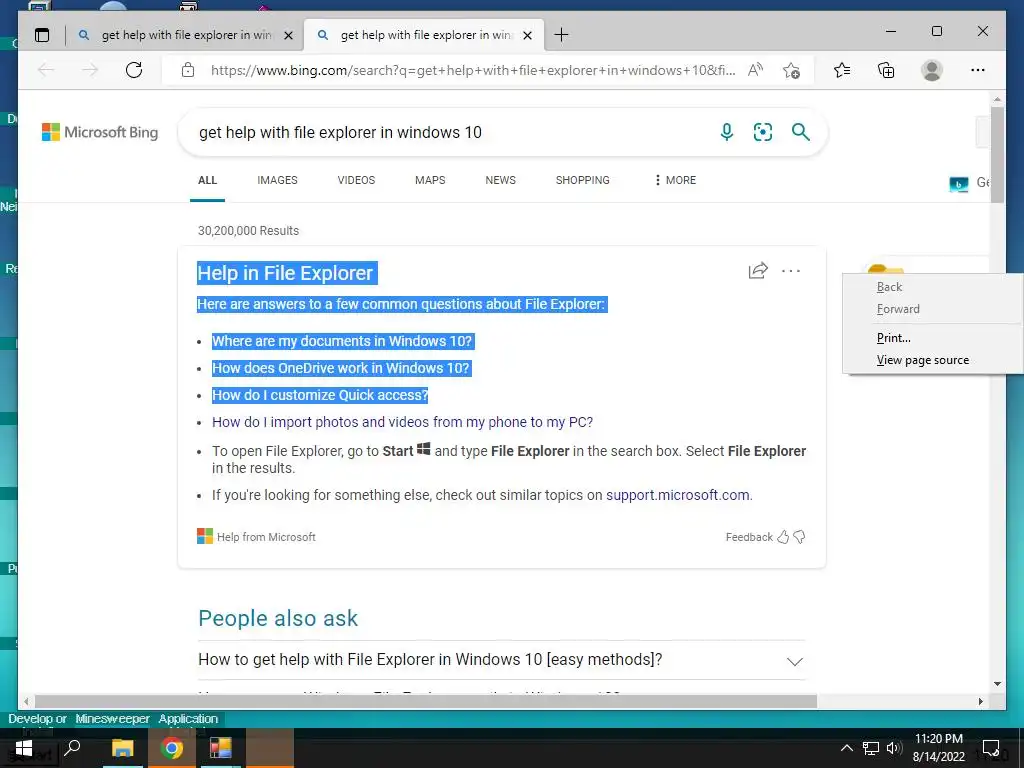
Task: Switch to MAPS results tab
Action: (x=430, y=180)
